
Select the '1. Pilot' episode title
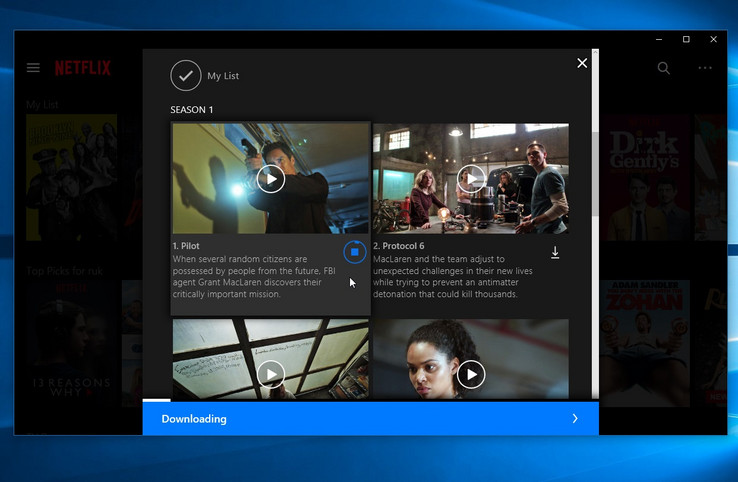coord(186,246)
